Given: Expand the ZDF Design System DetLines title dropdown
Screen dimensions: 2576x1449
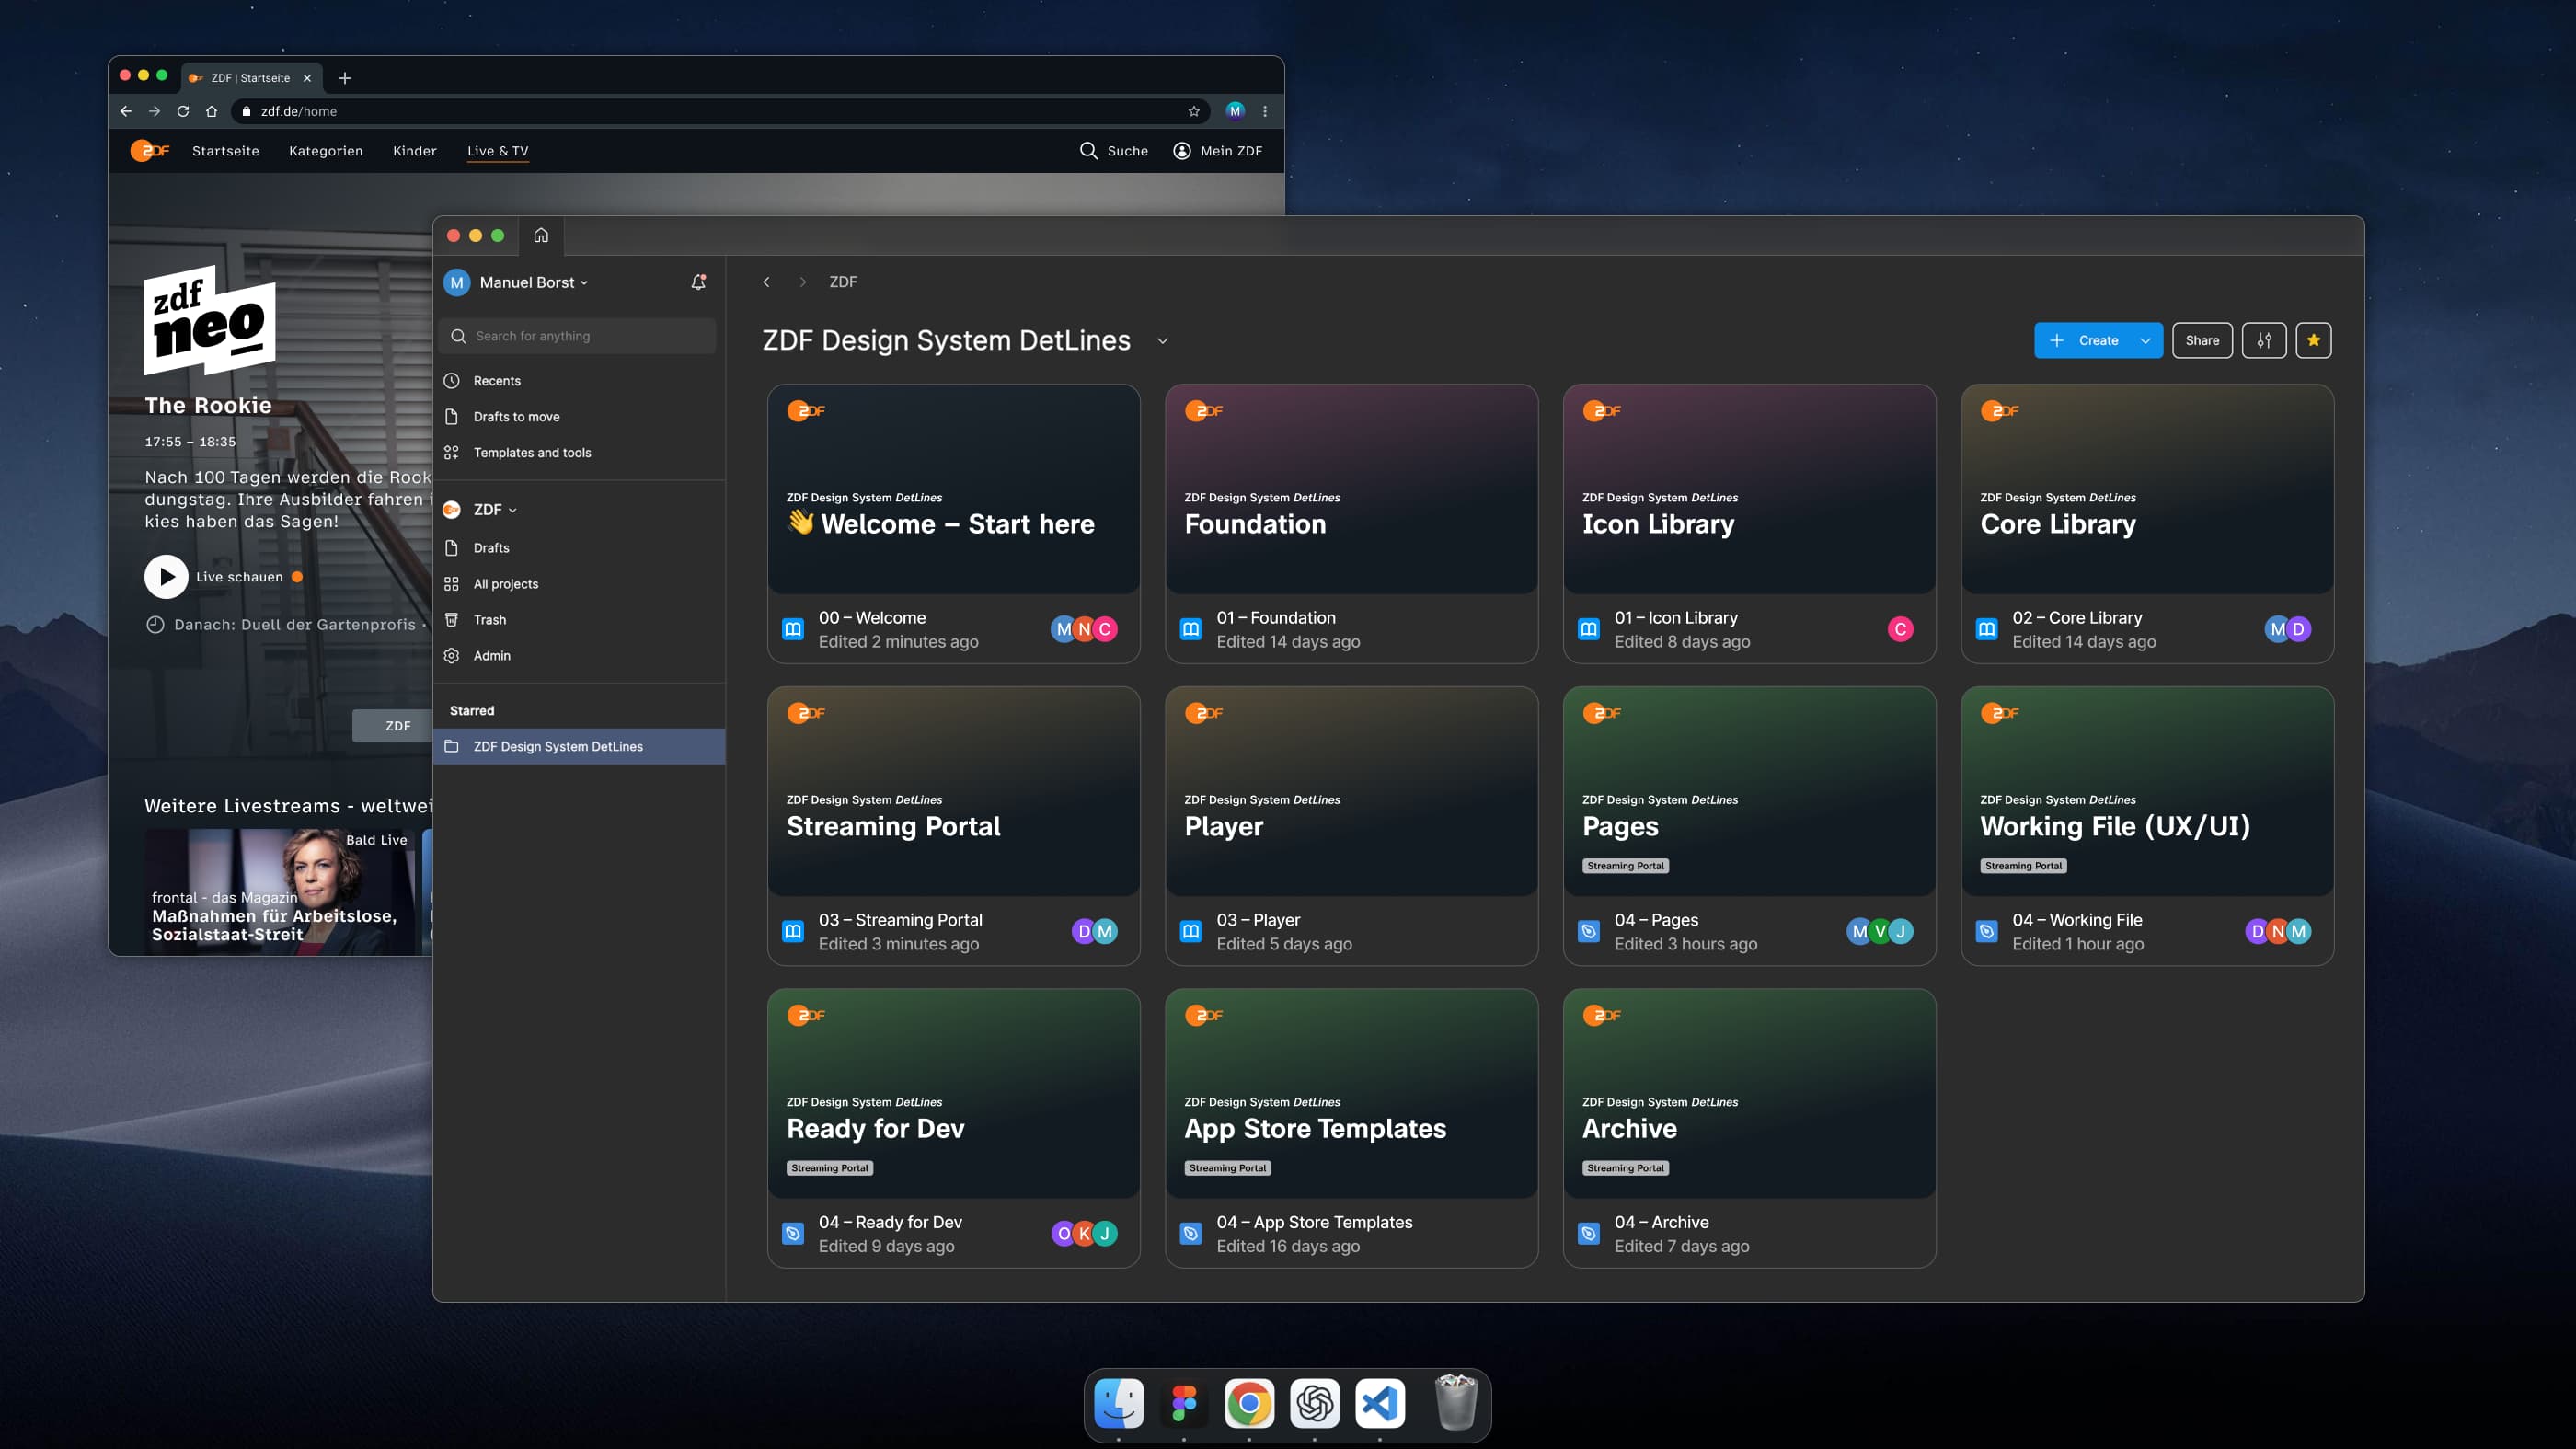Looking at the screenshot, I should pos(1162,341).
